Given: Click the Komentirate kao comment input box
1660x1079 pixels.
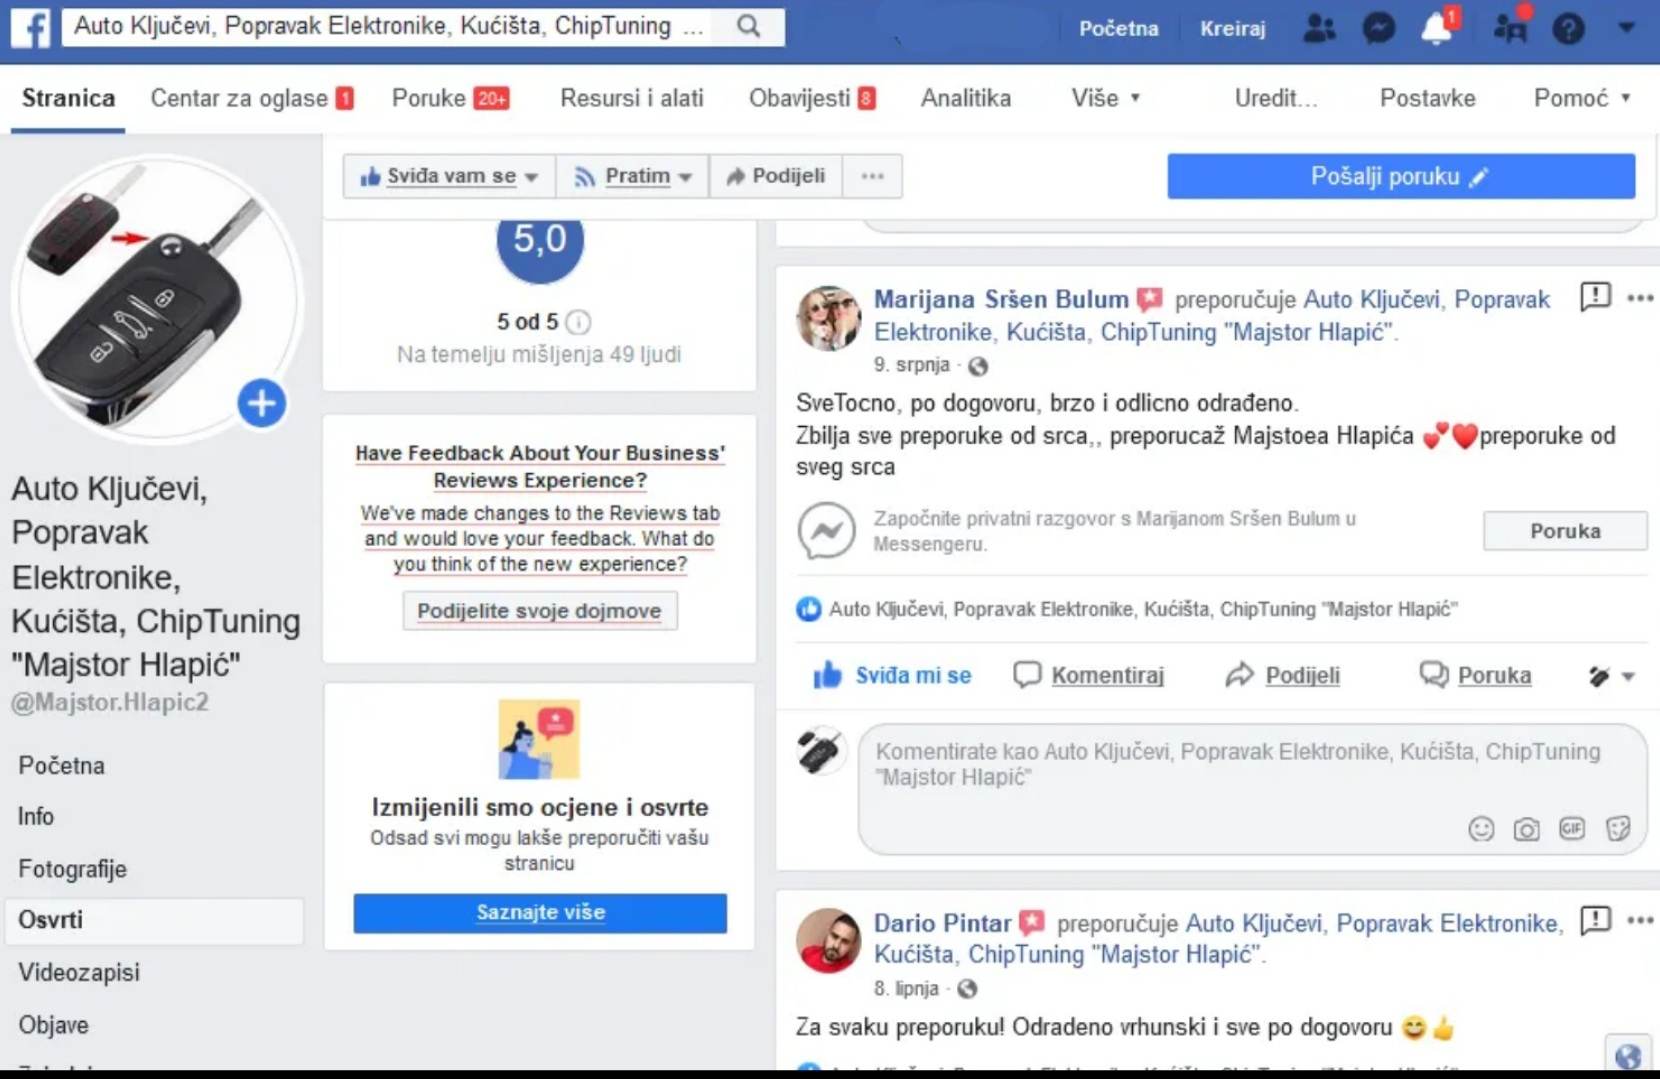Looking at the screenshot, I should [x=1252, y=790].
